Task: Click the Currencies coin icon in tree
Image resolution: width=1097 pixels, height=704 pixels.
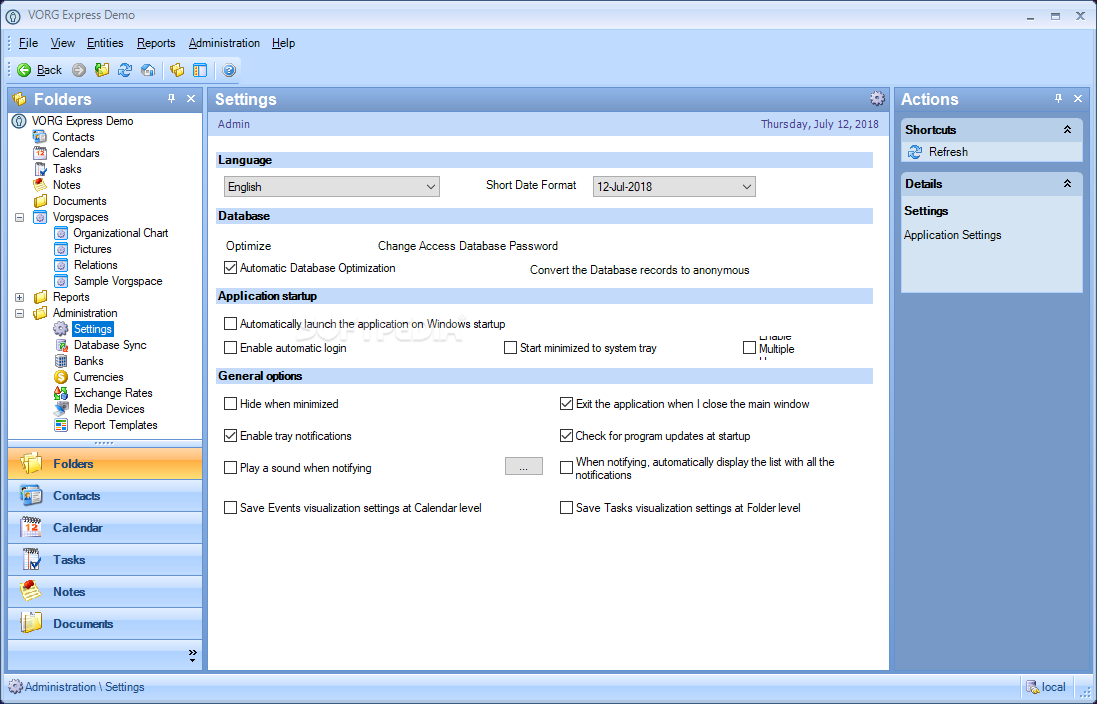Action: [62, 377]
